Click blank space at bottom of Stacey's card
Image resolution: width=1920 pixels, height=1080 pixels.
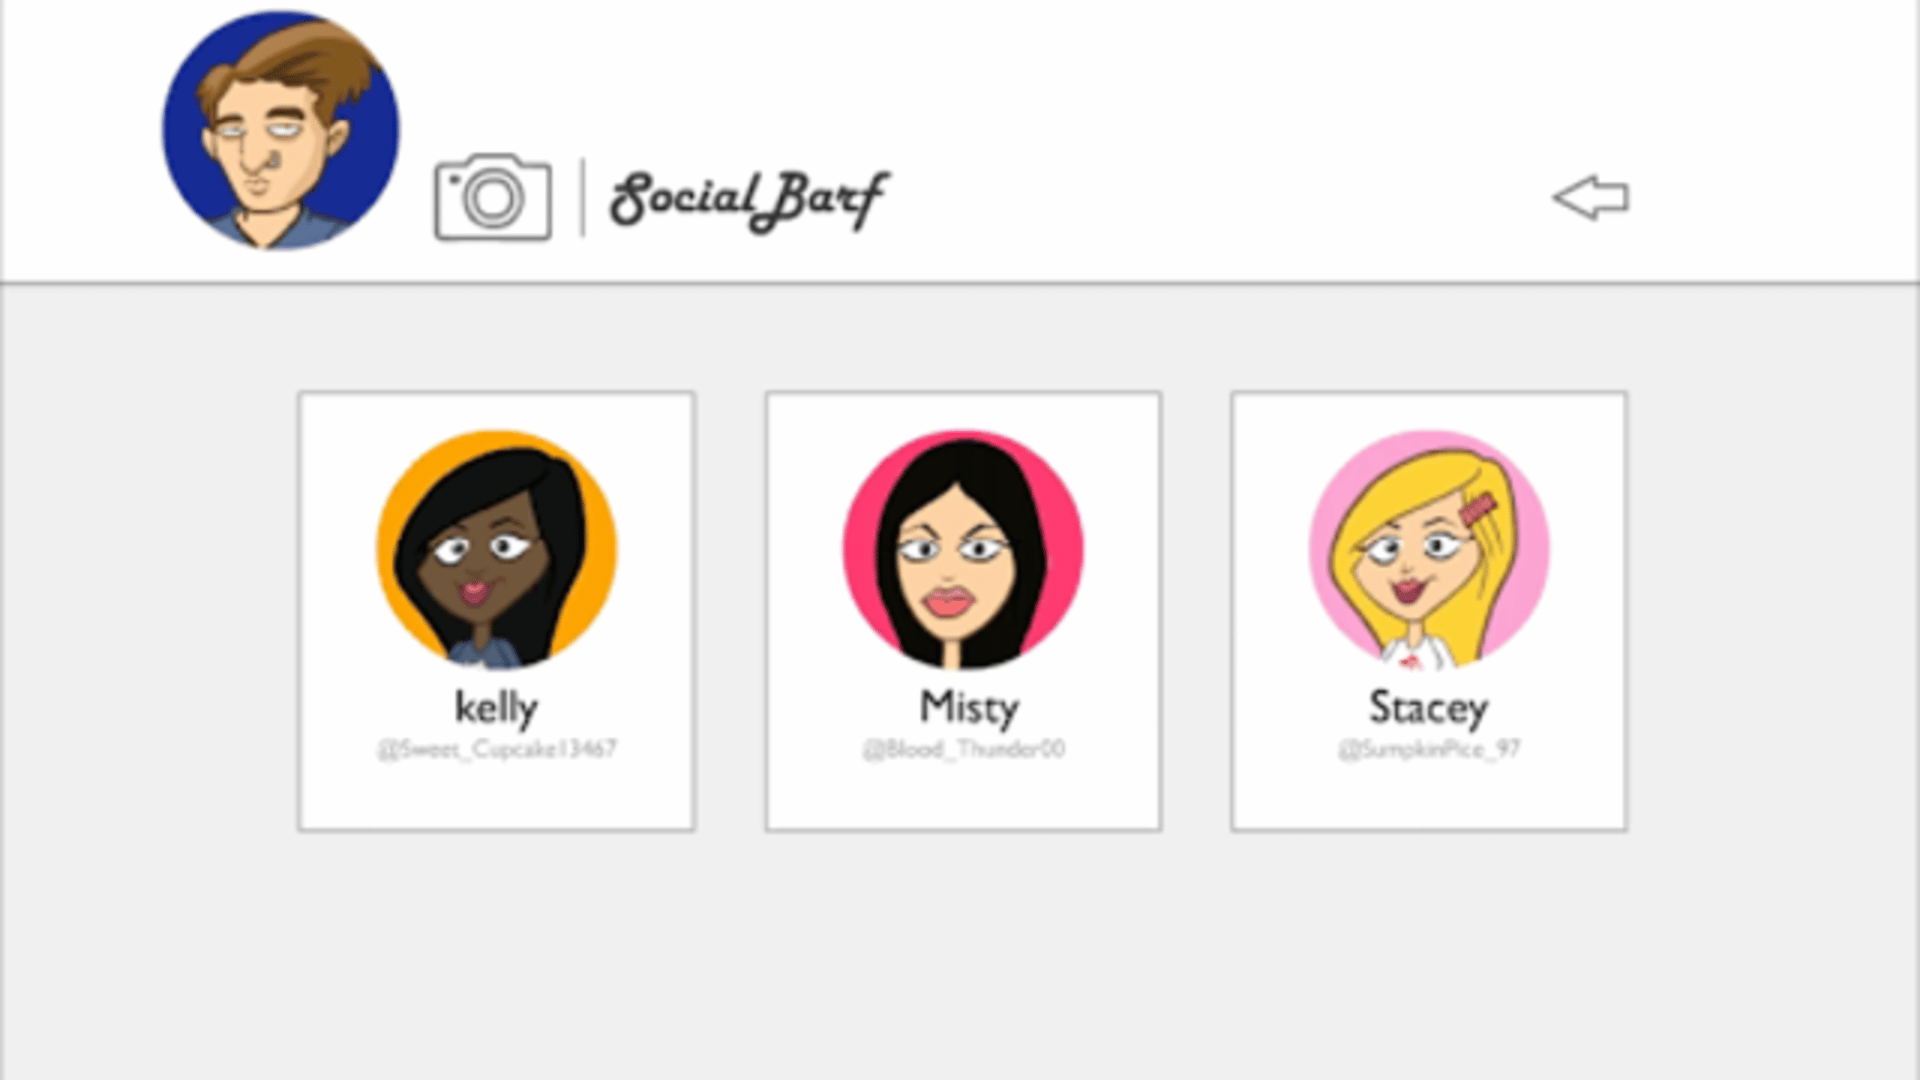click(x=1429, y=797)
